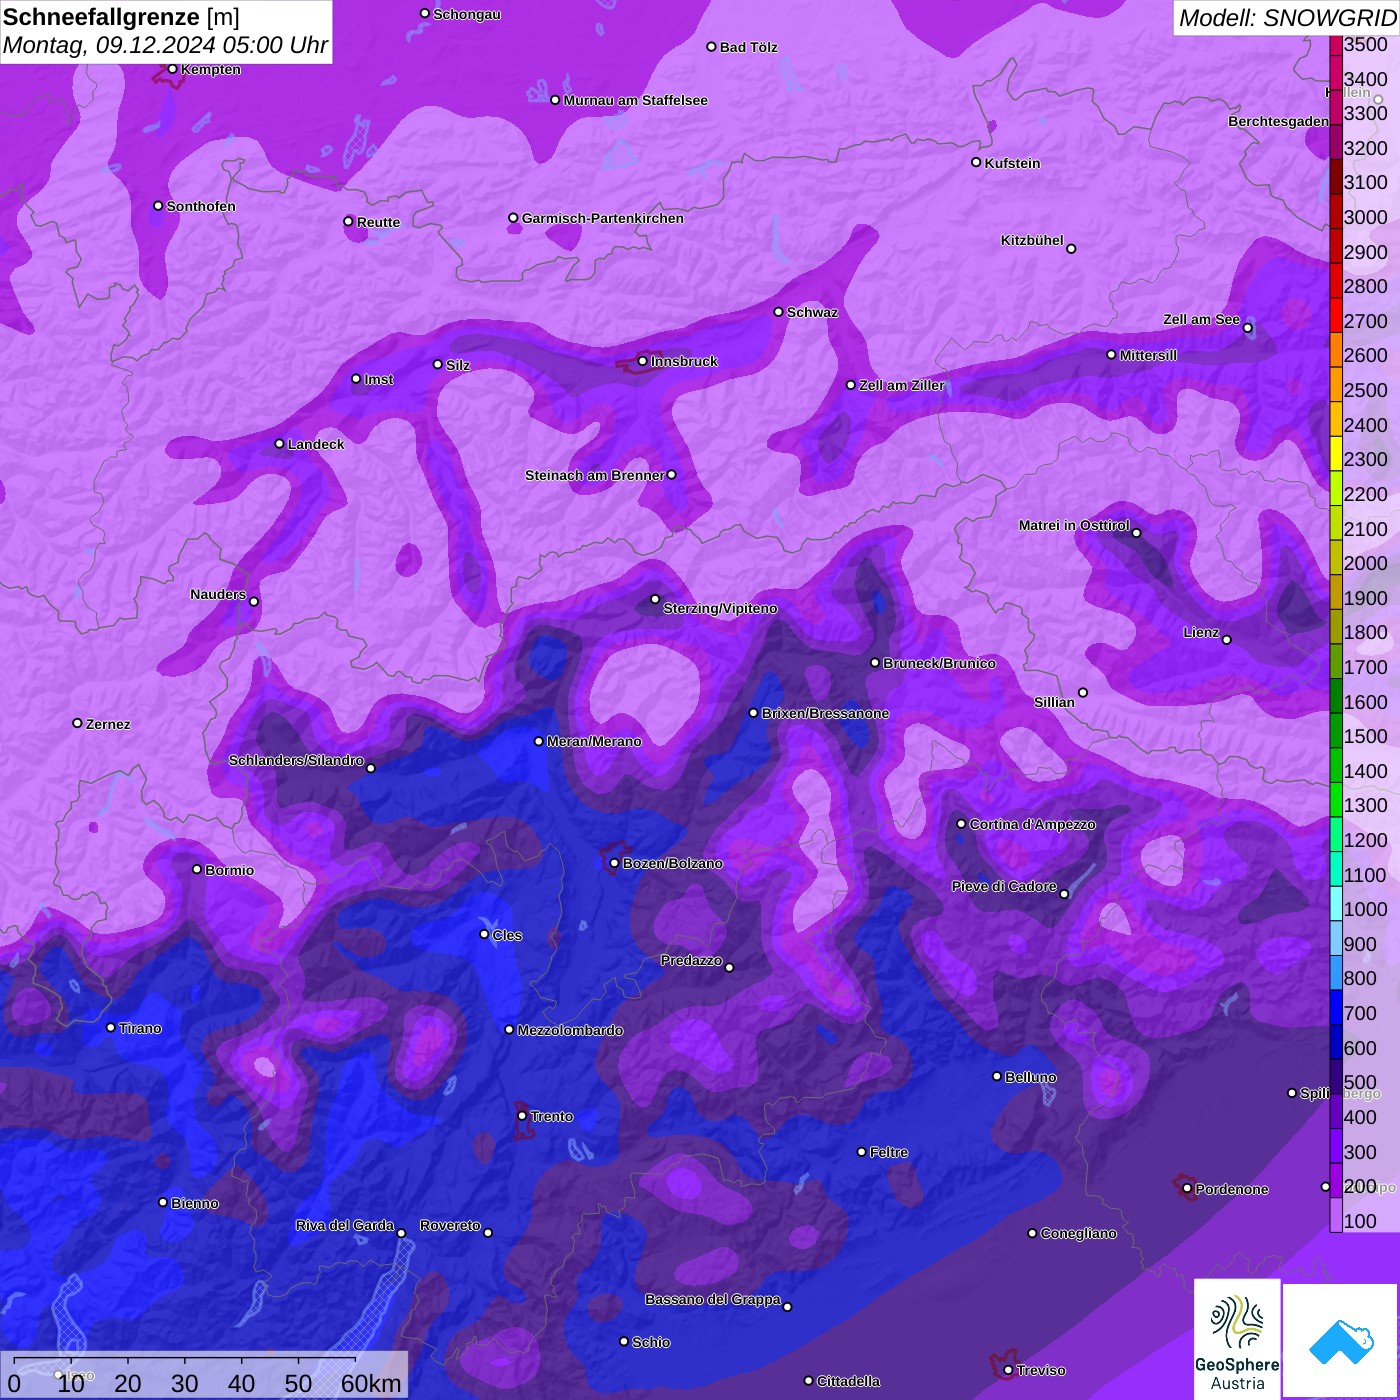Click the Sillian label

pos(1054,702)
